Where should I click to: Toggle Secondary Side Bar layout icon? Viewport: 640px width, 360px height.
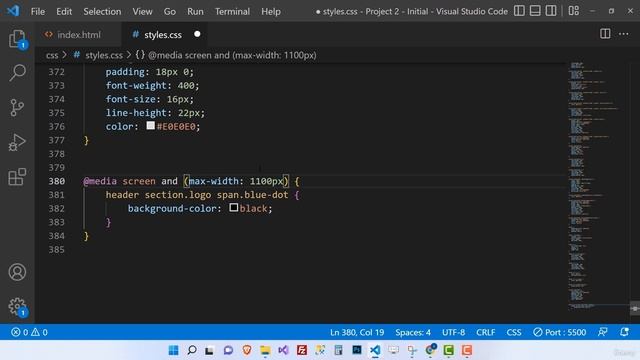coord(551,11)
